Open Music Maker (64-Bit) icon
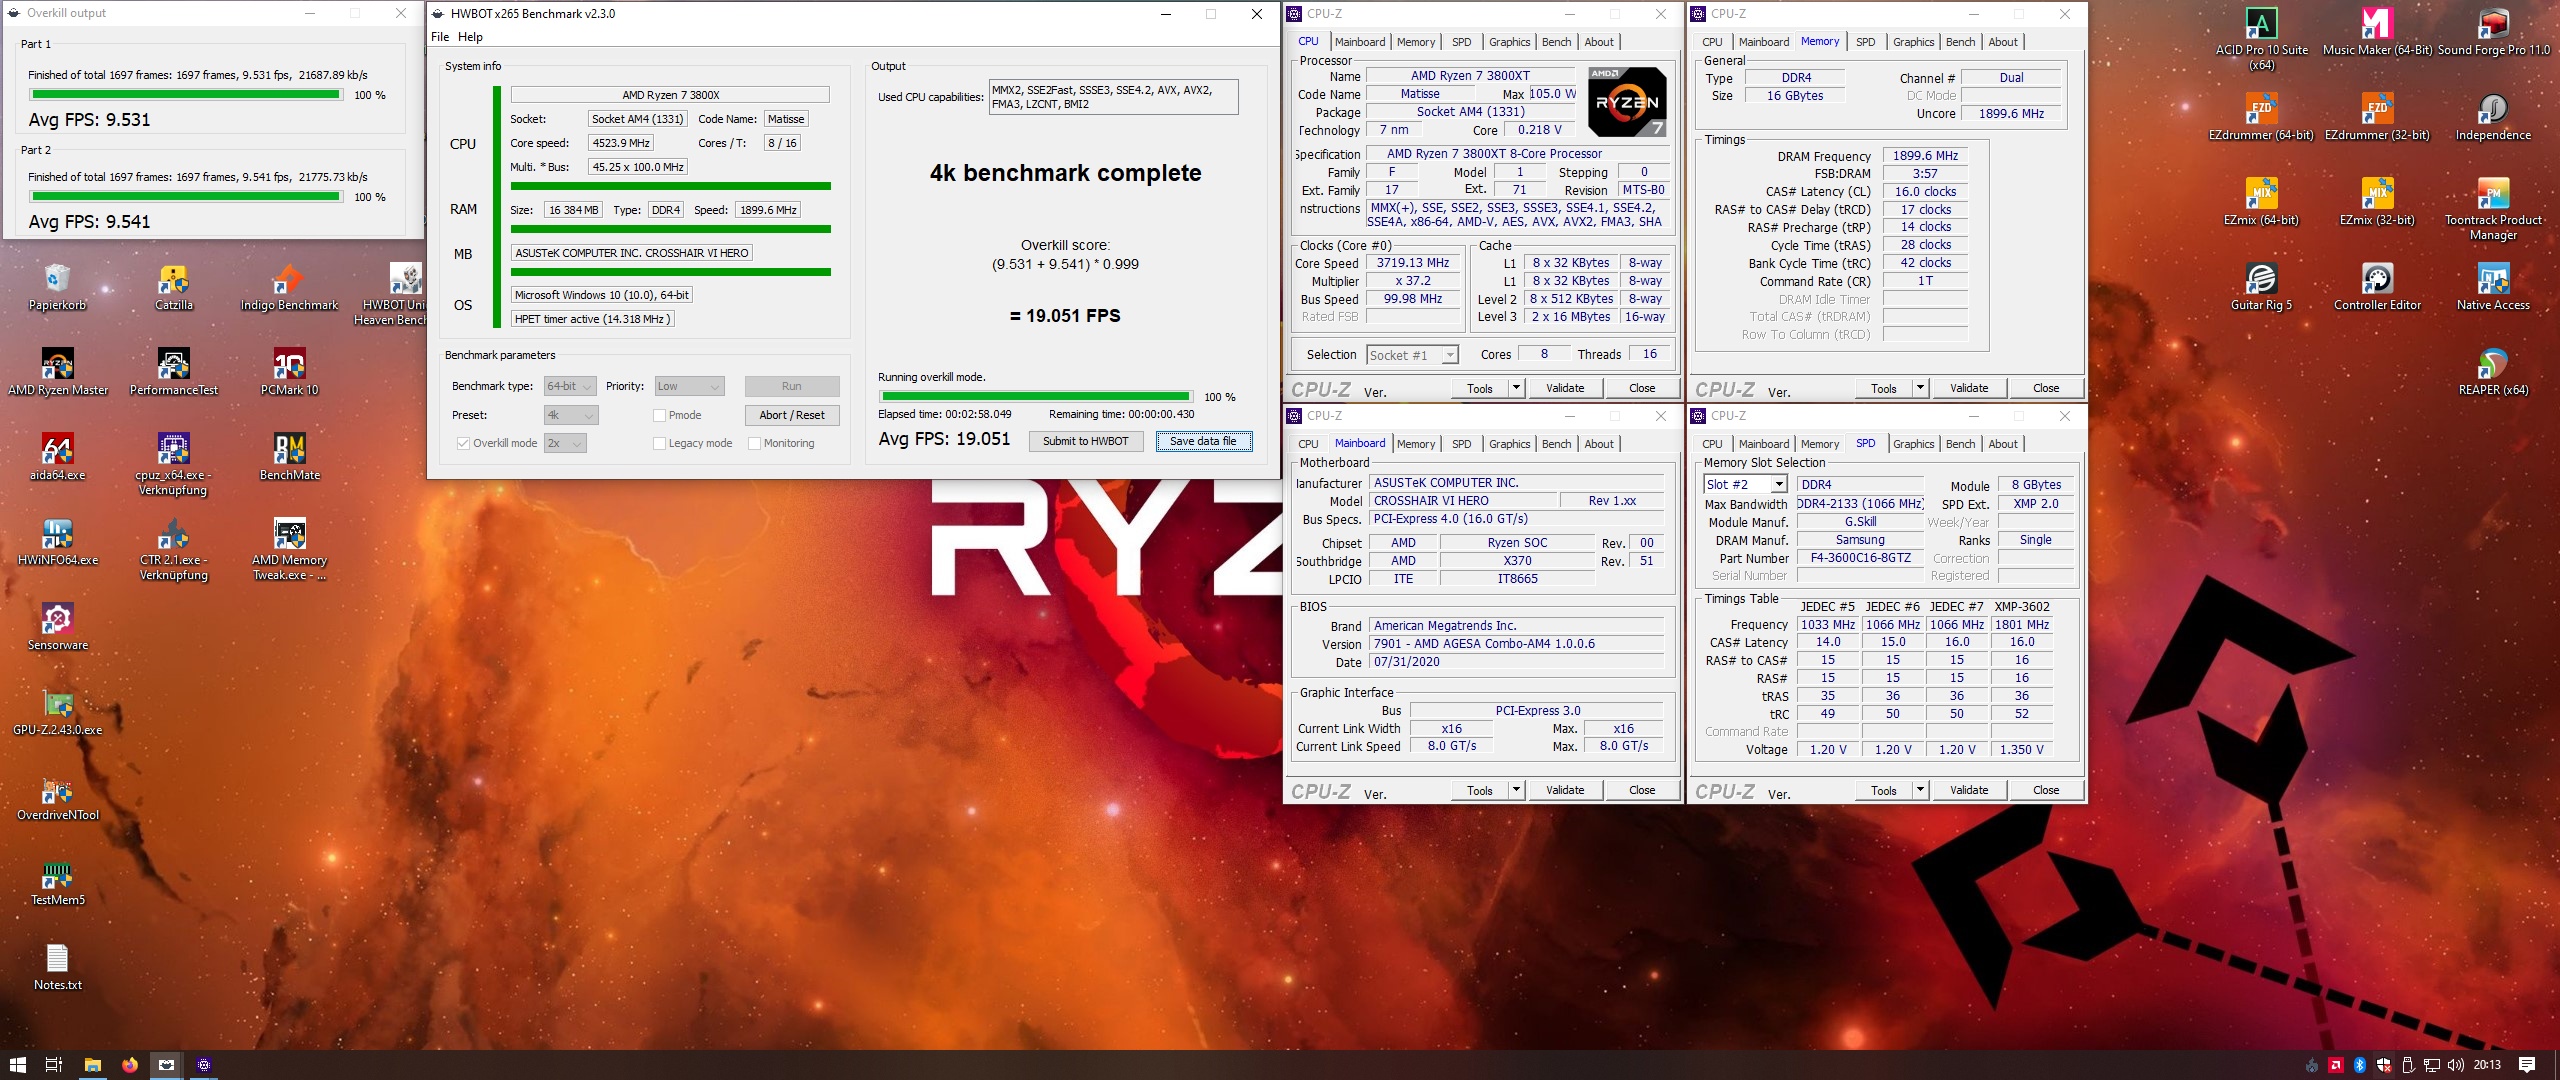The width and height of the screenshot is (2560, 1080). (2377, 32)
